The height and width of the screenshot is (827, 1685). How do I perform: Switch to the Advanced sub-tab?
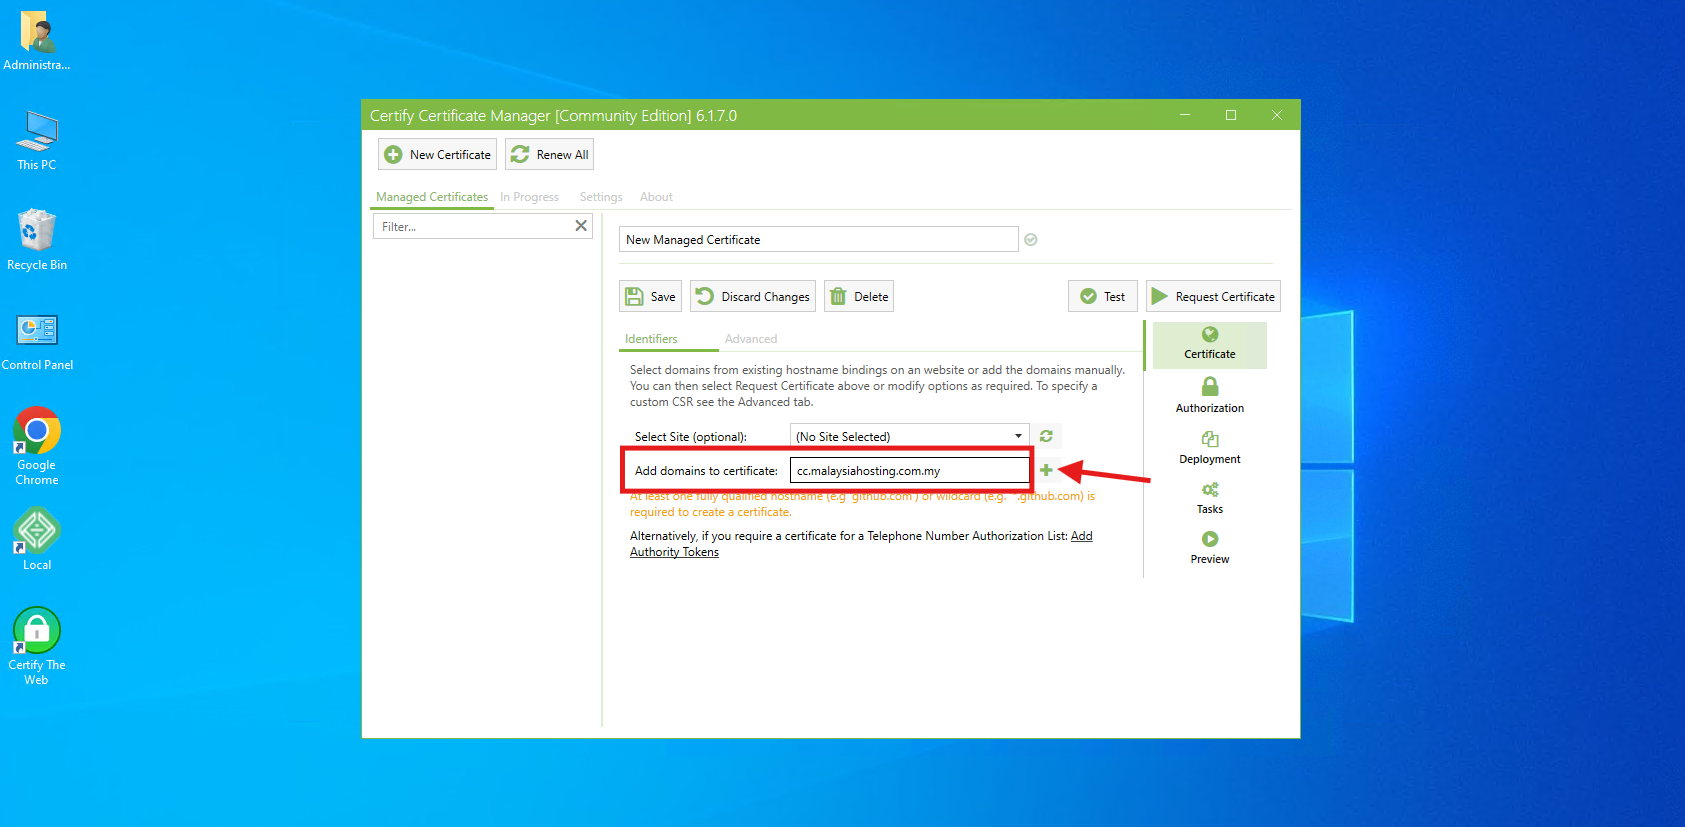click(751, 339)
